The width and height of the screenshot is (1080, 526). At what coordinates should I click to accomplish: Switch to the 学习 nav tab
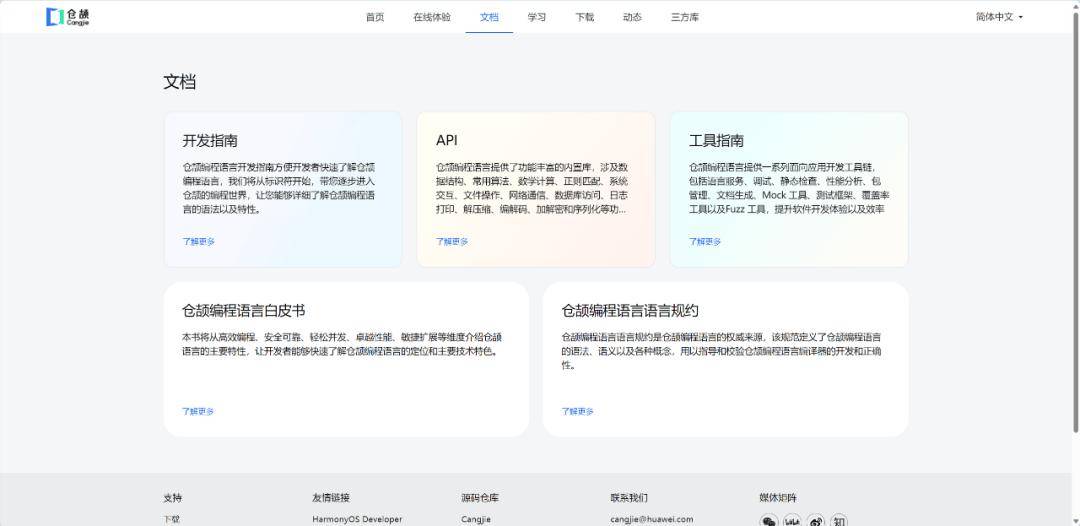pos(537,17)
